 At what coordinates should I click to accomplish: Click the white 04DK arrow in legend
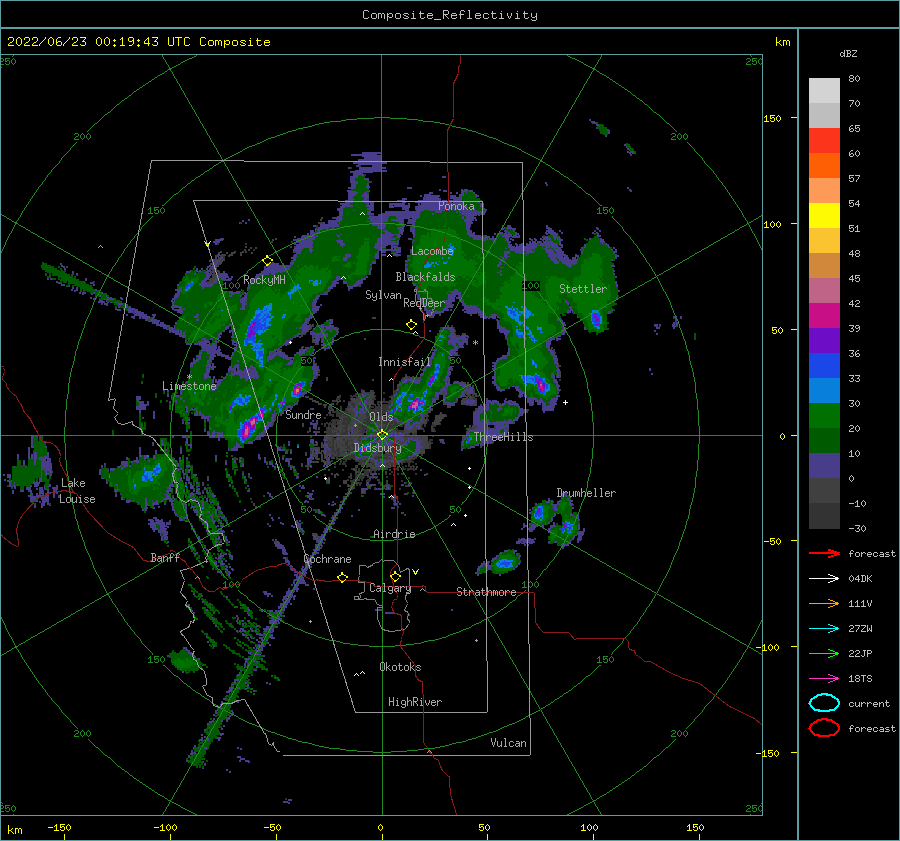click(x=824, y=578)
